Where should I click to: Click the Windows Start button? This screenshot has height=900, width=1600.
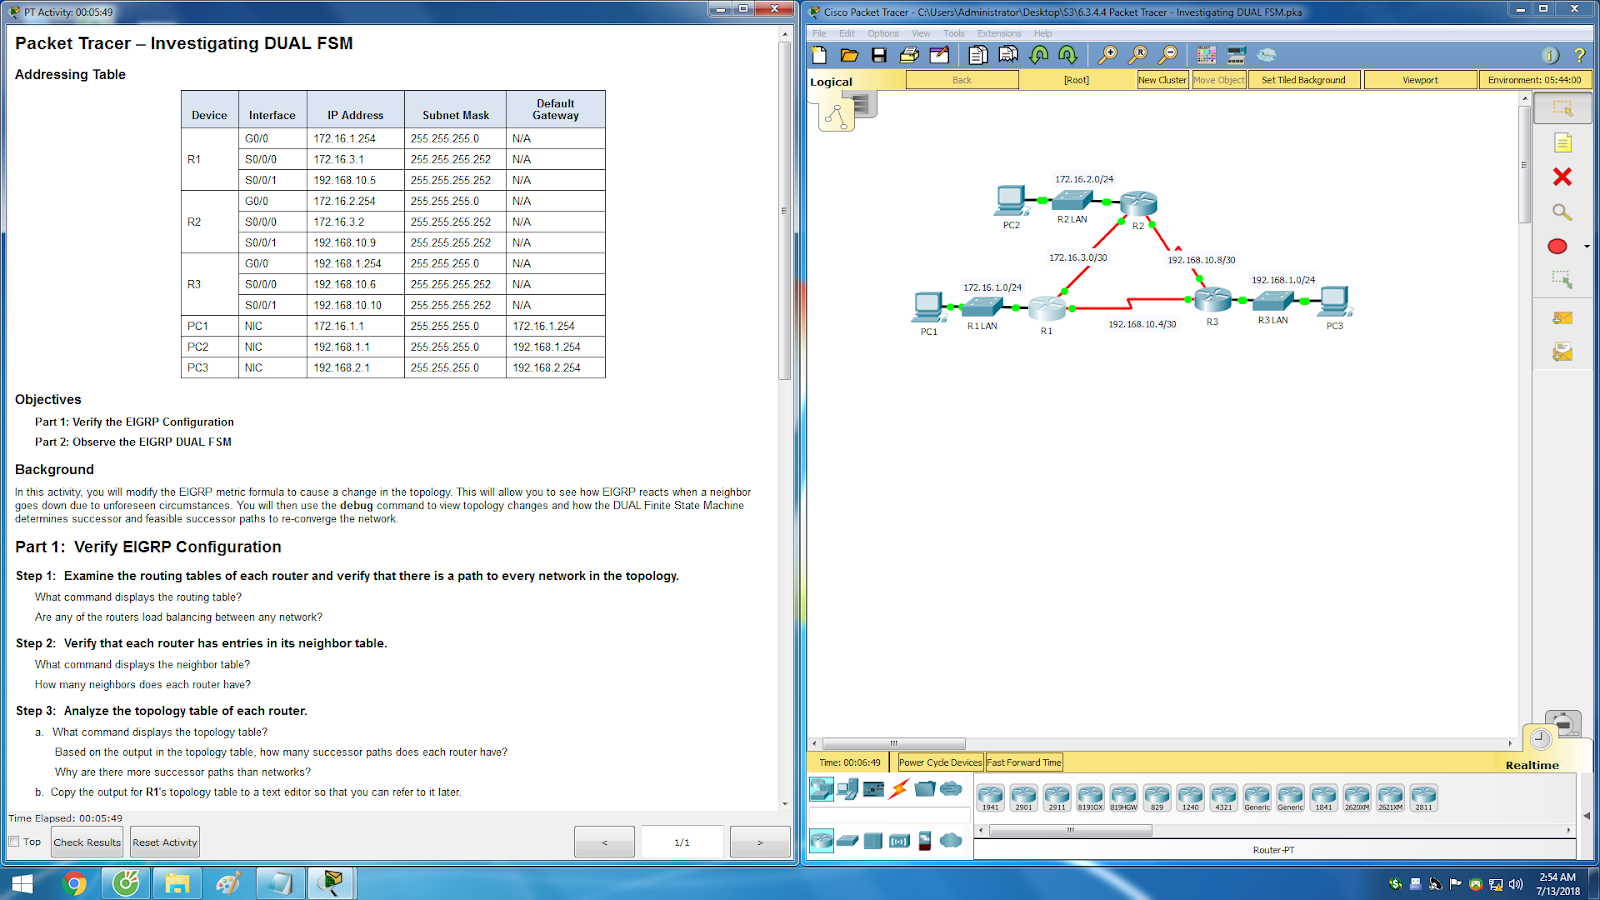click(x=22, y=883)
